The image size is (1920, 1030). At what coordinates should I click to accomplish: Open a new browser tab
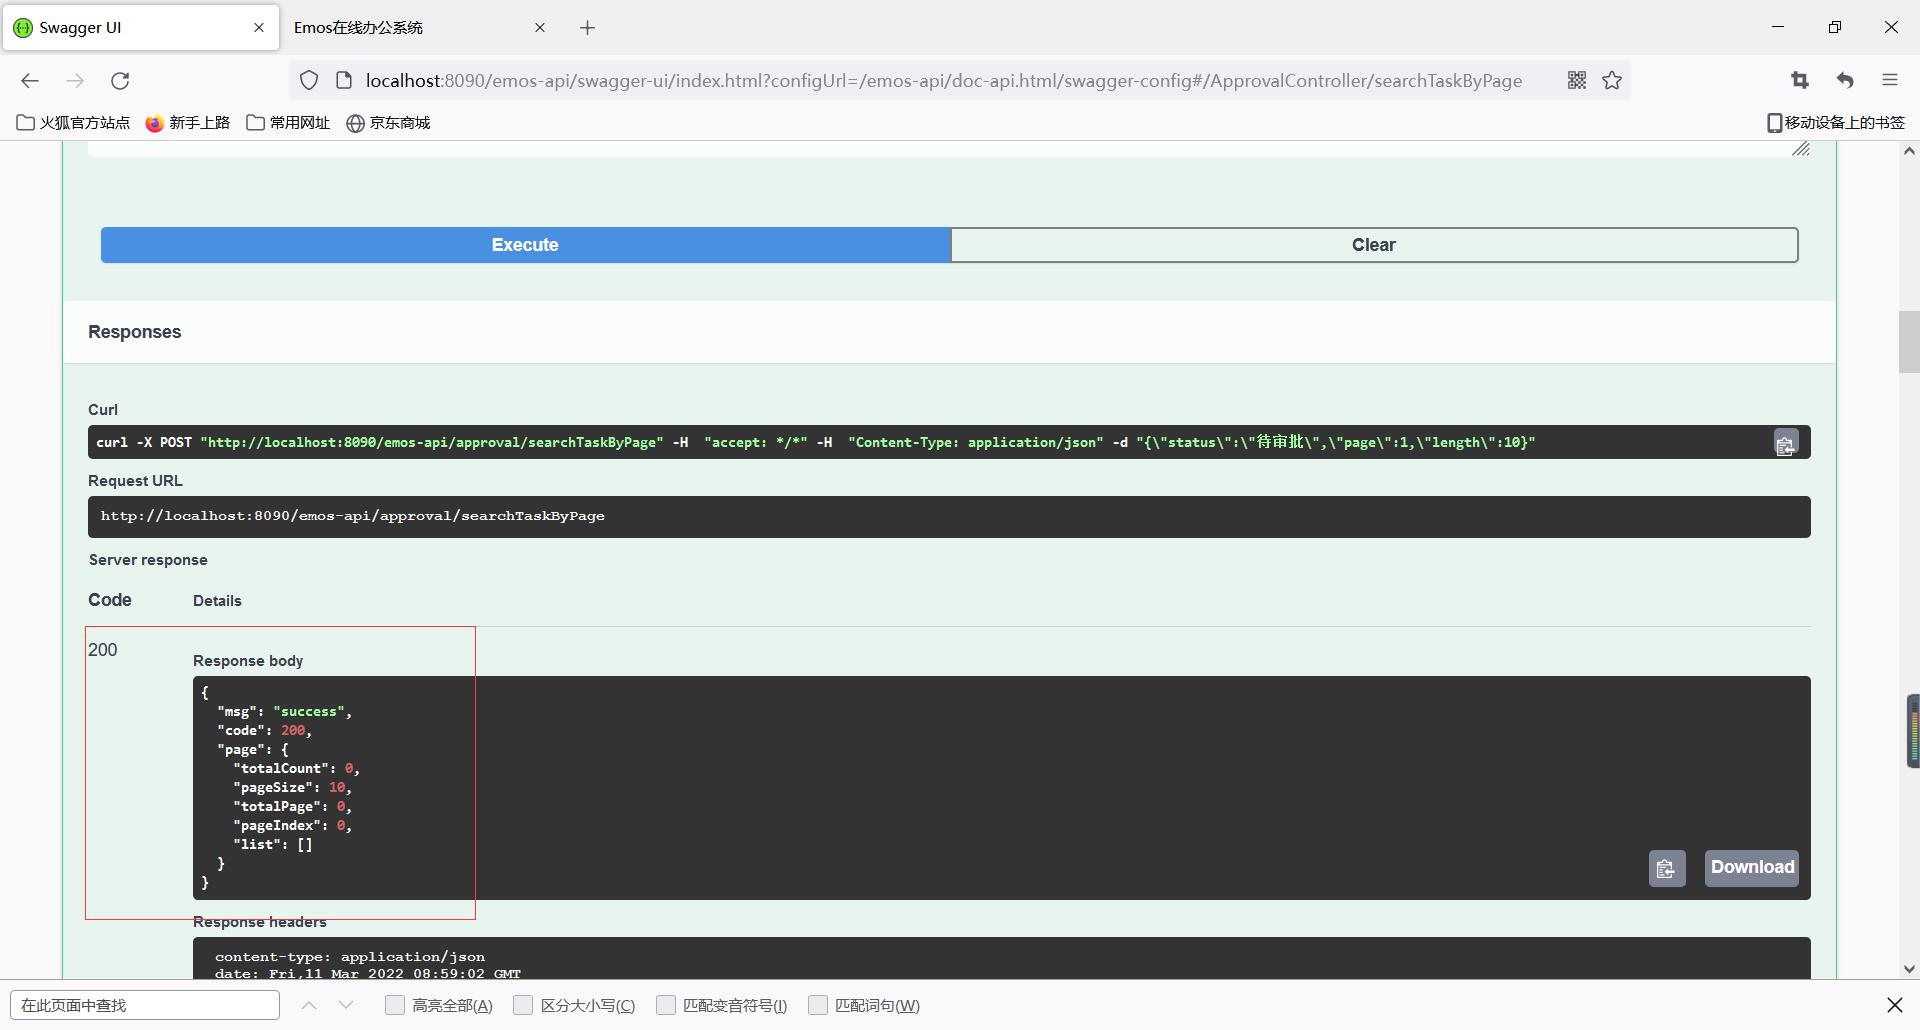(x=588, y=28)
